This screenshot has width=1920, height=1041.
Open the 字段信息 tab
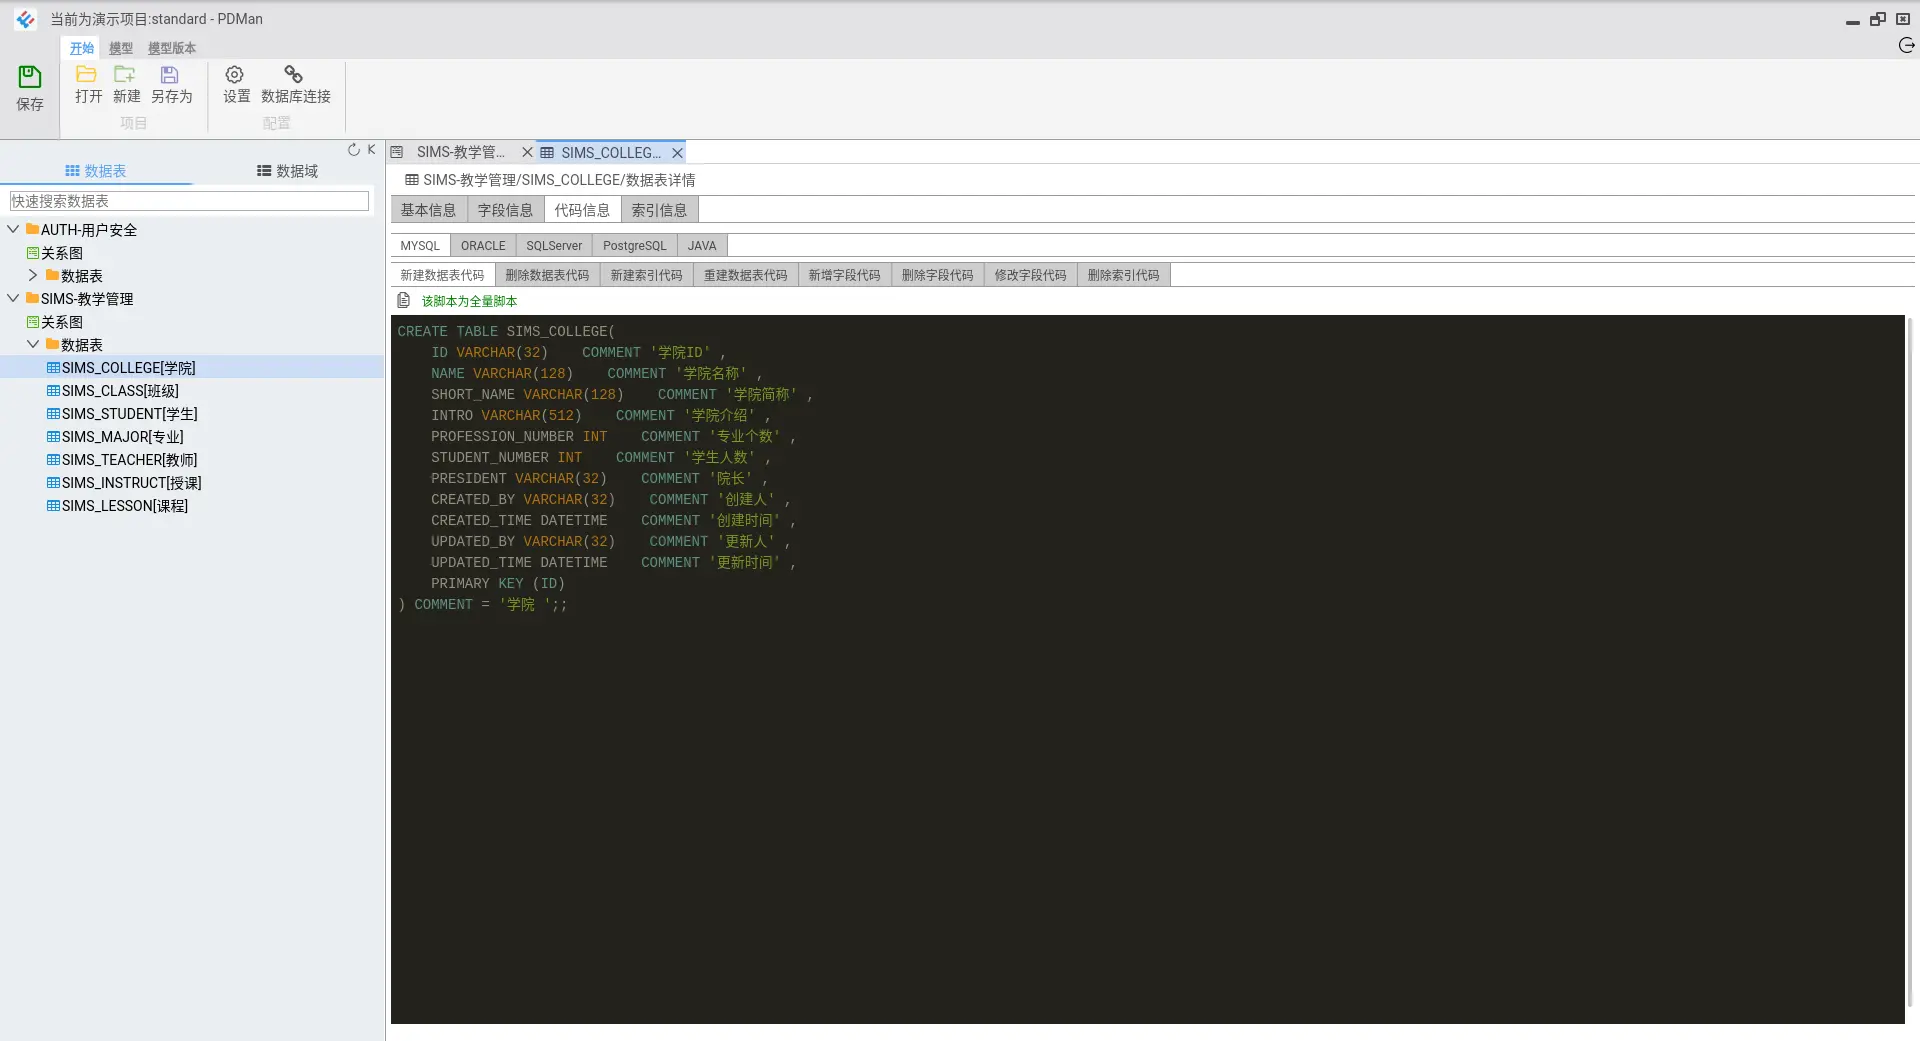(505, 210)
